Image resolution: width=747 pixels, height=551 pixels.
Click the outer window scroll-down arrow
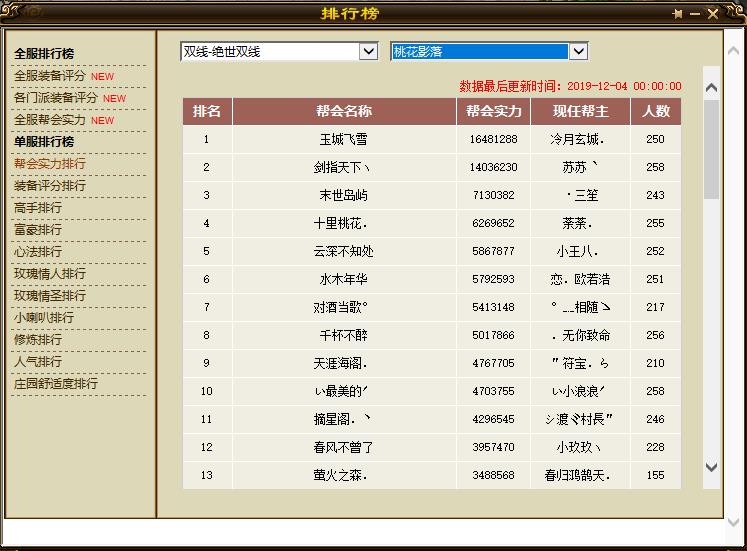click(734, 522)
